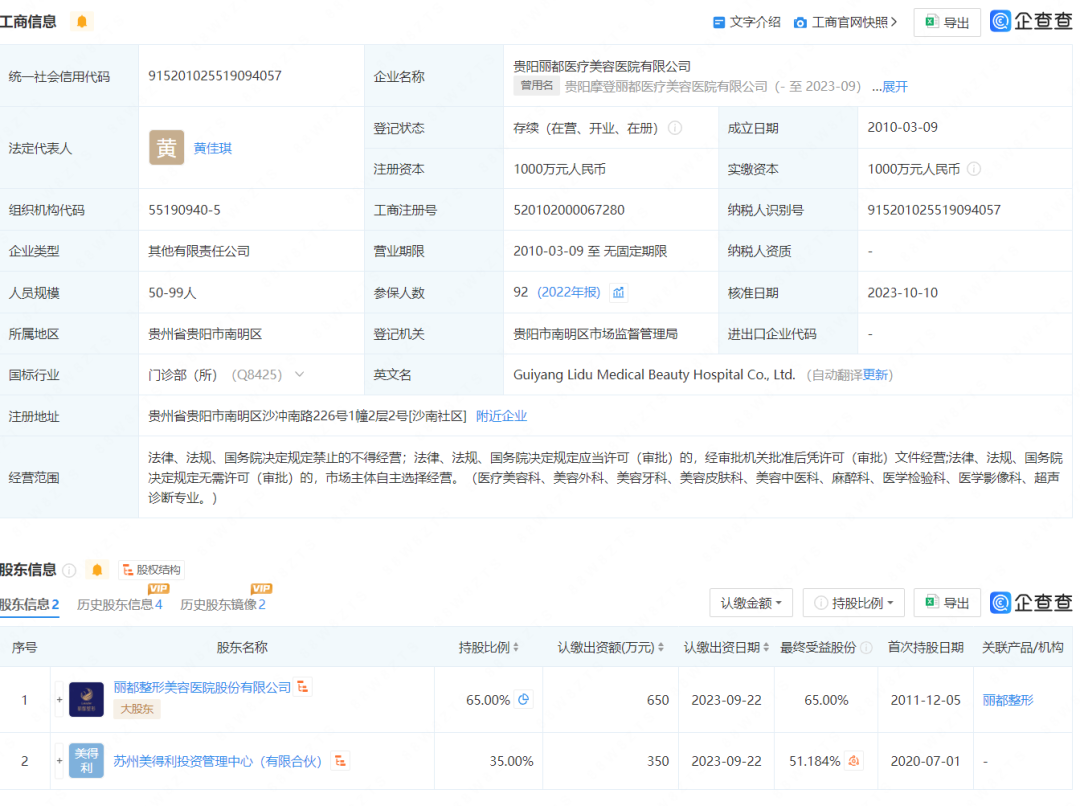Sort by 认缴出资日期 column header
This screenshot has height=806, width=1080.
click(726, 648)
